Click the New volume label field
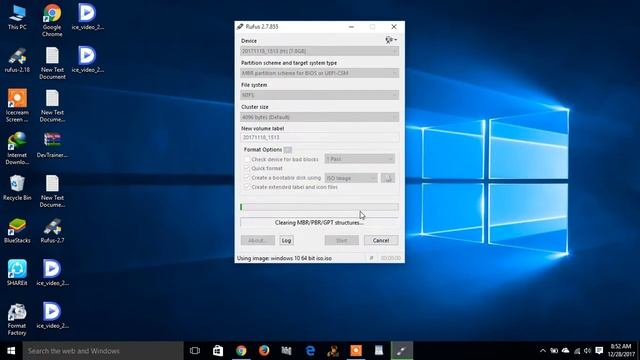 (x=320, y=138)
